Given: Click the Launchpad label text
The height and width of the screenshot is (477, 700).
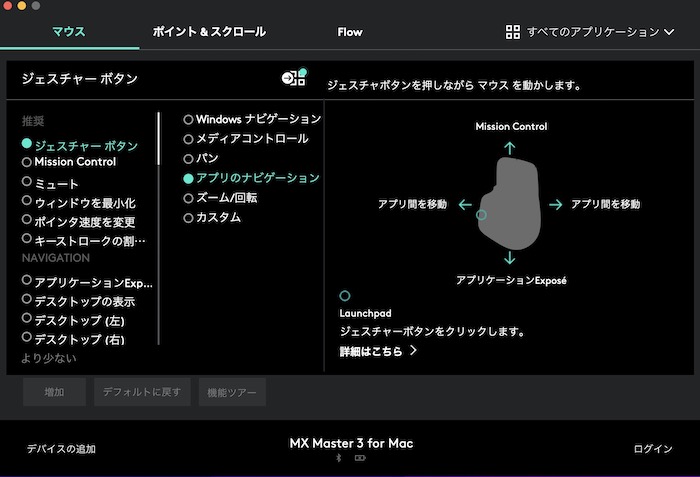Looking at the screenshot, I should [365, 314].
